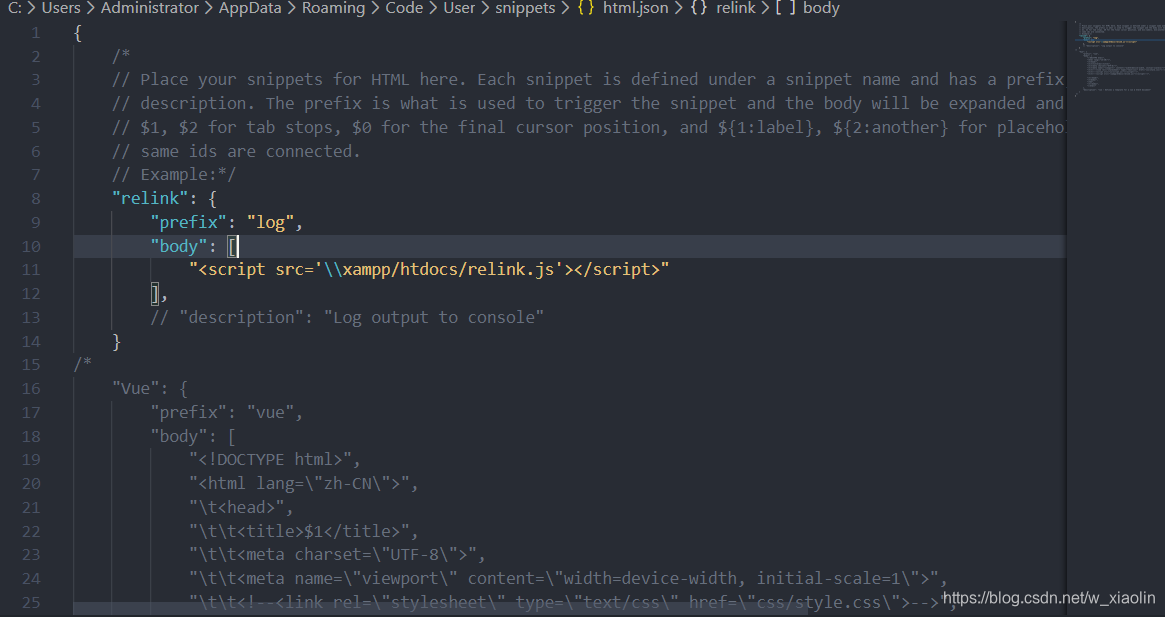Click the closing brace on line 14
Viewport: 1165px width, 617px height.
[117, 341]
